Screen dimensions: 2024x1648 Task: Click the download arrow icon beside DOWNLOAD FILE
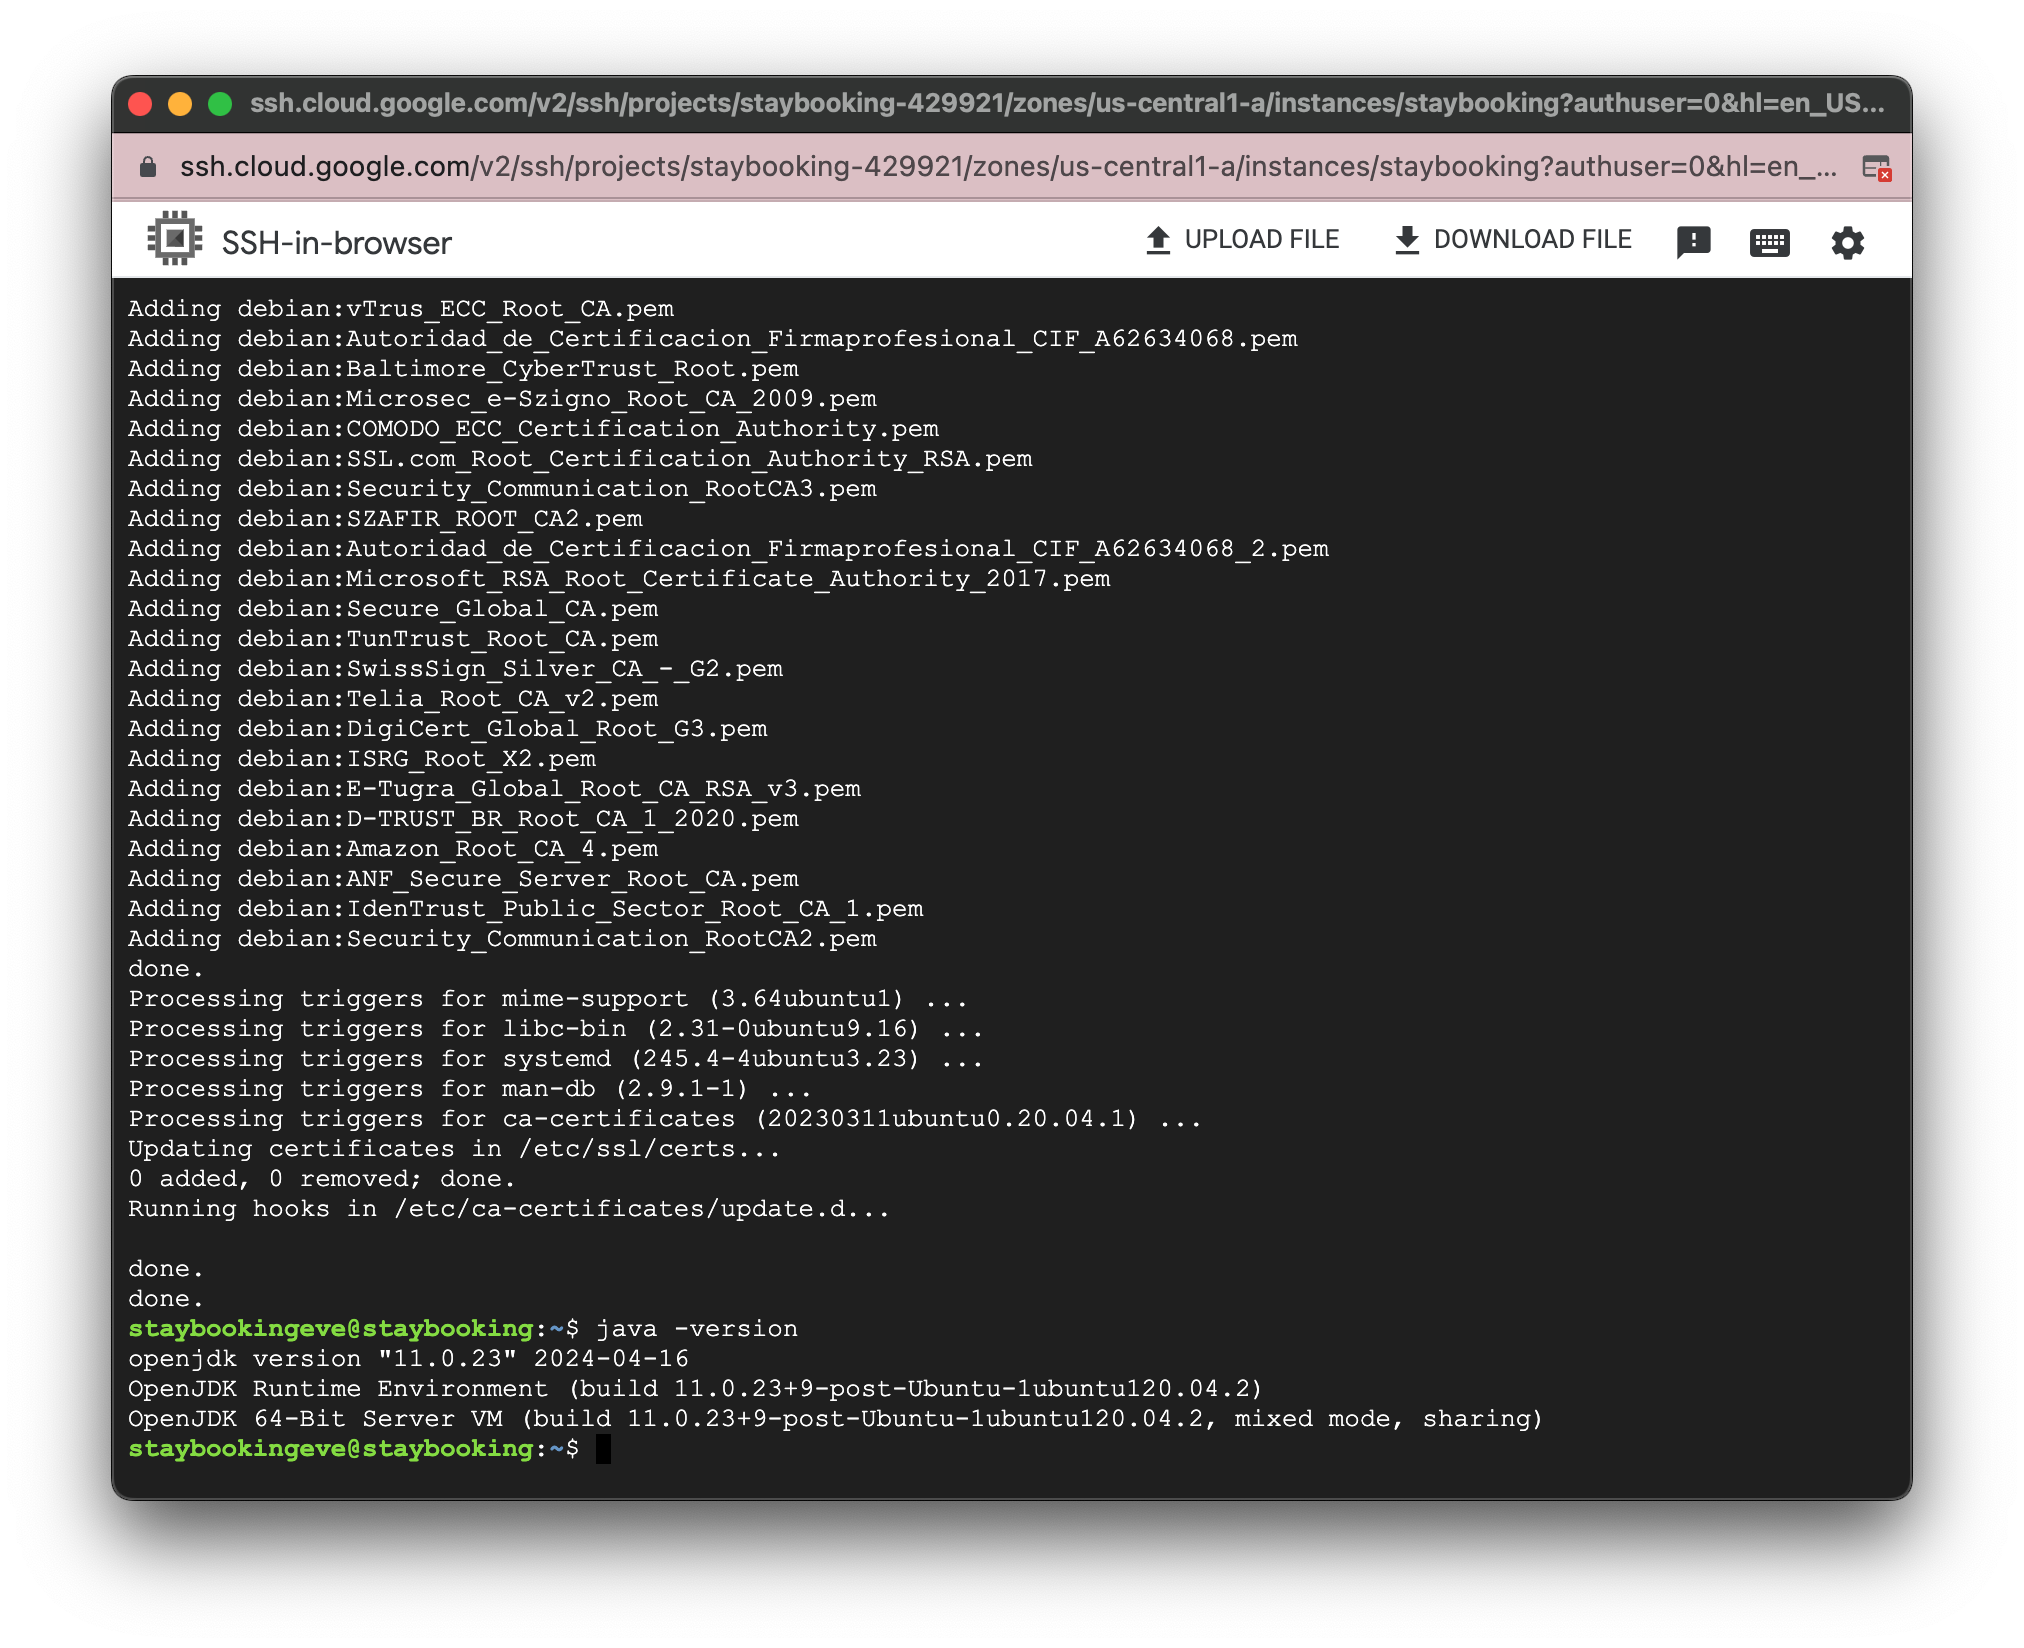pos(1406,238)
